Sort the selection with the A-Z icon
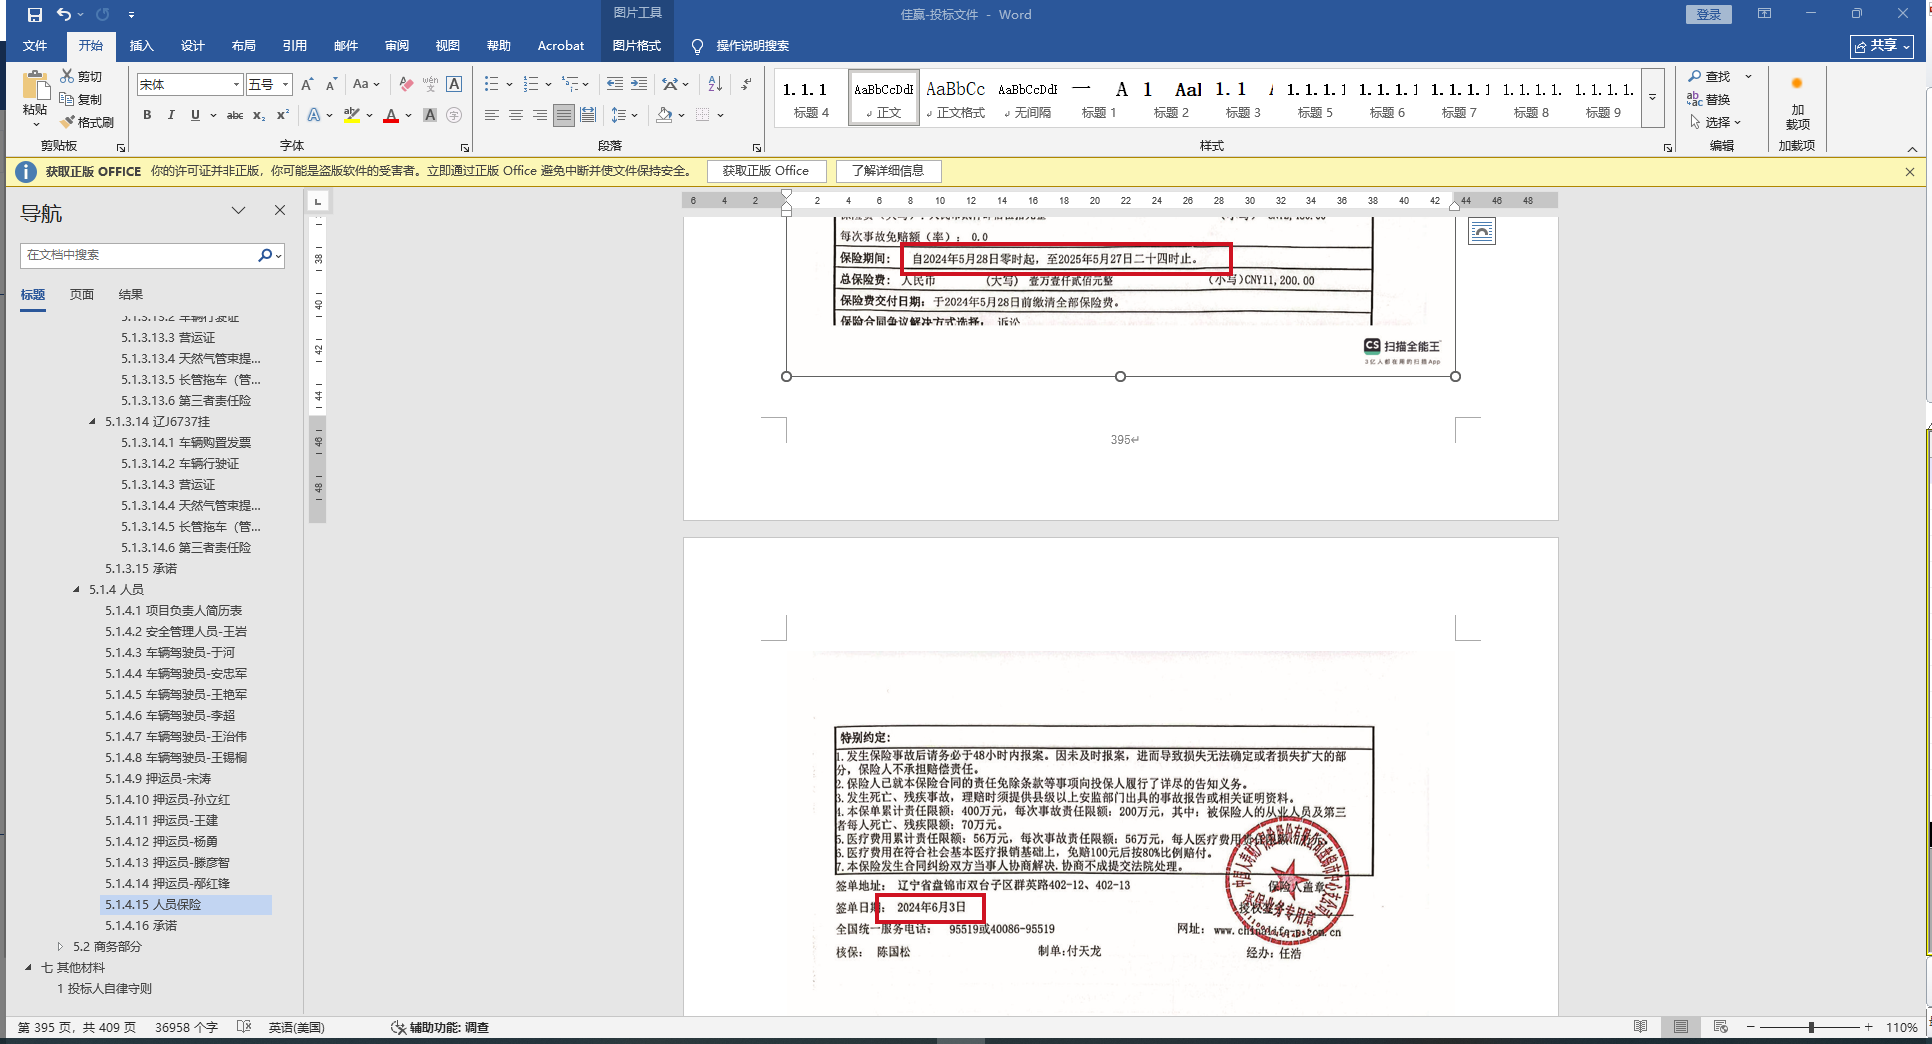The height and width of the screenshot is (1044, 1932). (x=715, y=84)
